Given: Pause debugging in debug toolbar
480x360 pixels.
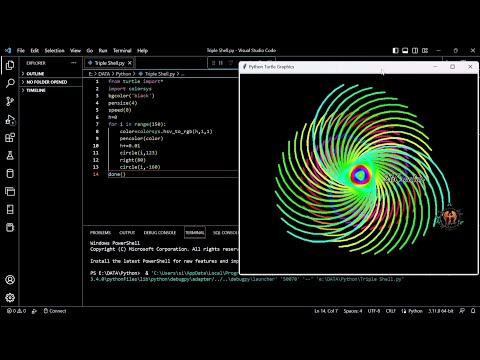Looking at the screenshot, I should coord(221,63).
